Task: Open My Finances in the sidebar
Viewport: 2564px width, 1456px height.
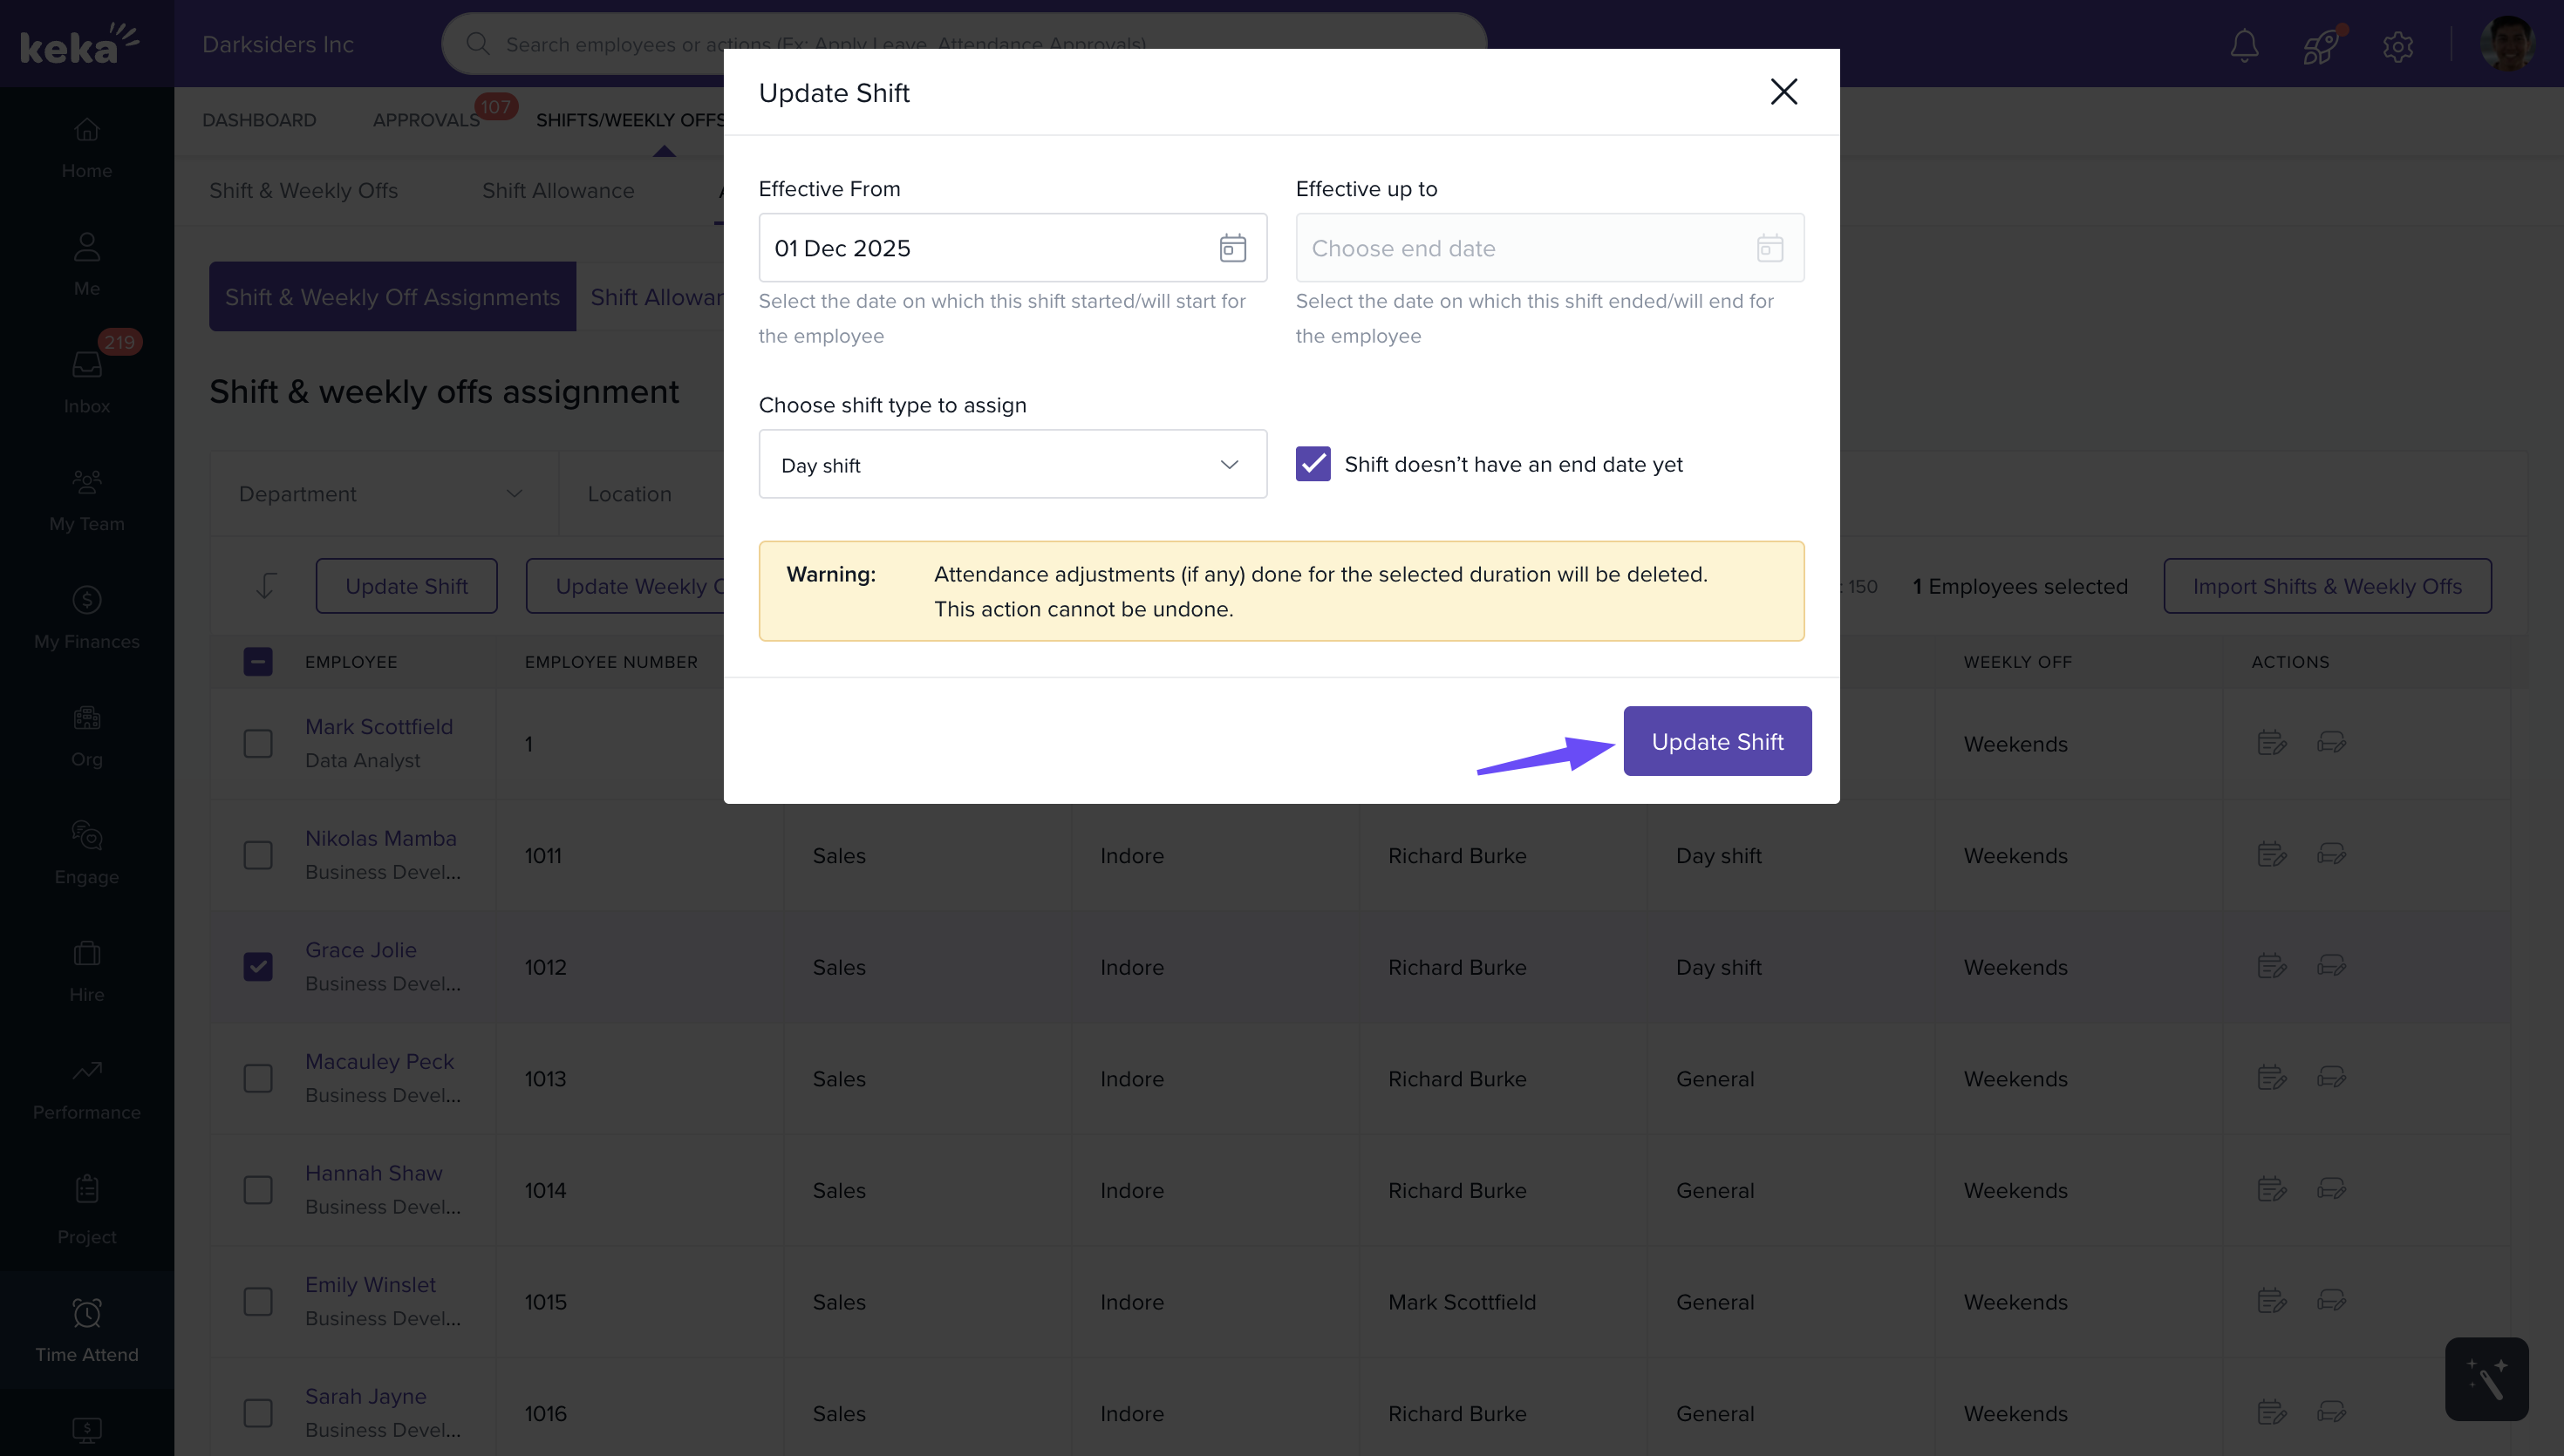Action: (87, 617)
